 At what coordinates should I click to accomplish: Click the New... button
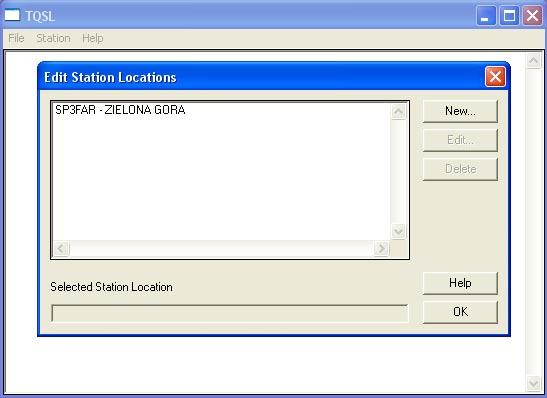coord(460,111)
